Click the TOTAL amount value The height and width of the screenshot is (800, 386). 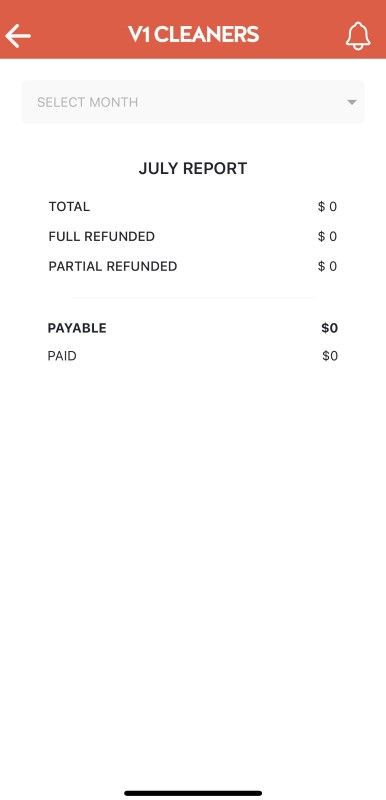pyautogui.click(x=327, y=207)
